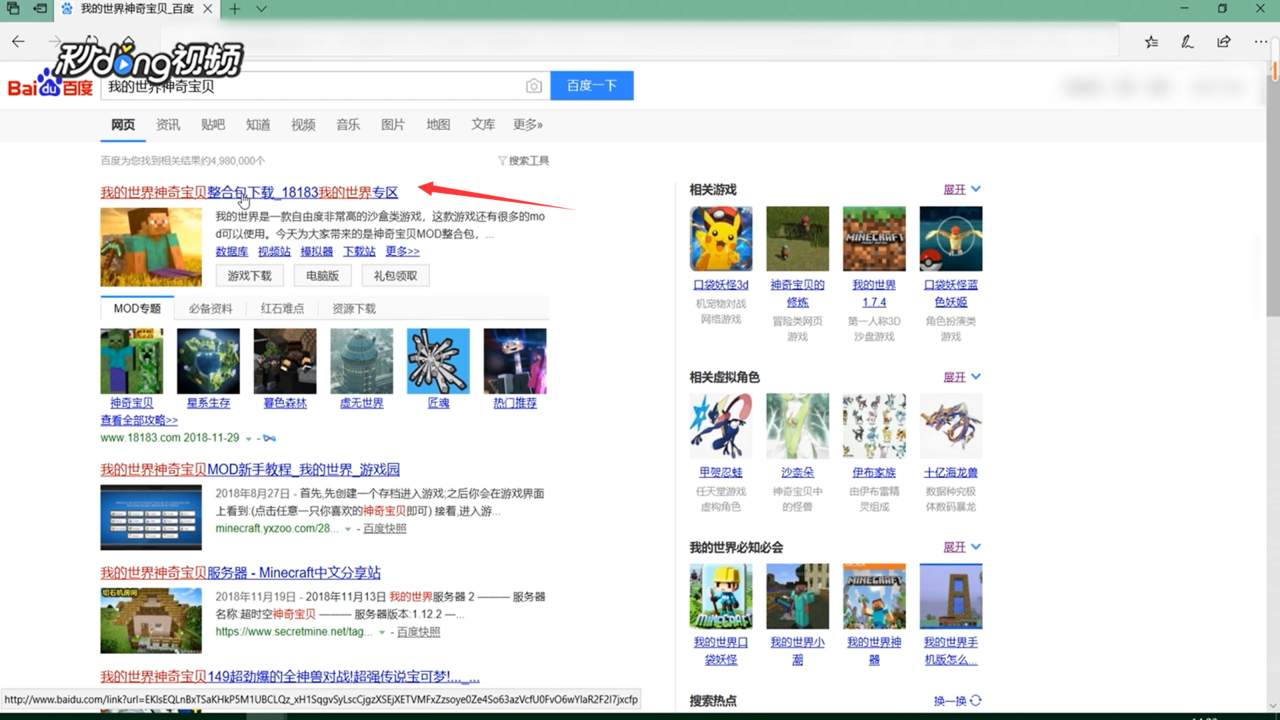Click the 口袋妖怪蓝色妖姬 game thumbnail
Viewport: 1280px width, 720px height.
click(x=951, y=239)
